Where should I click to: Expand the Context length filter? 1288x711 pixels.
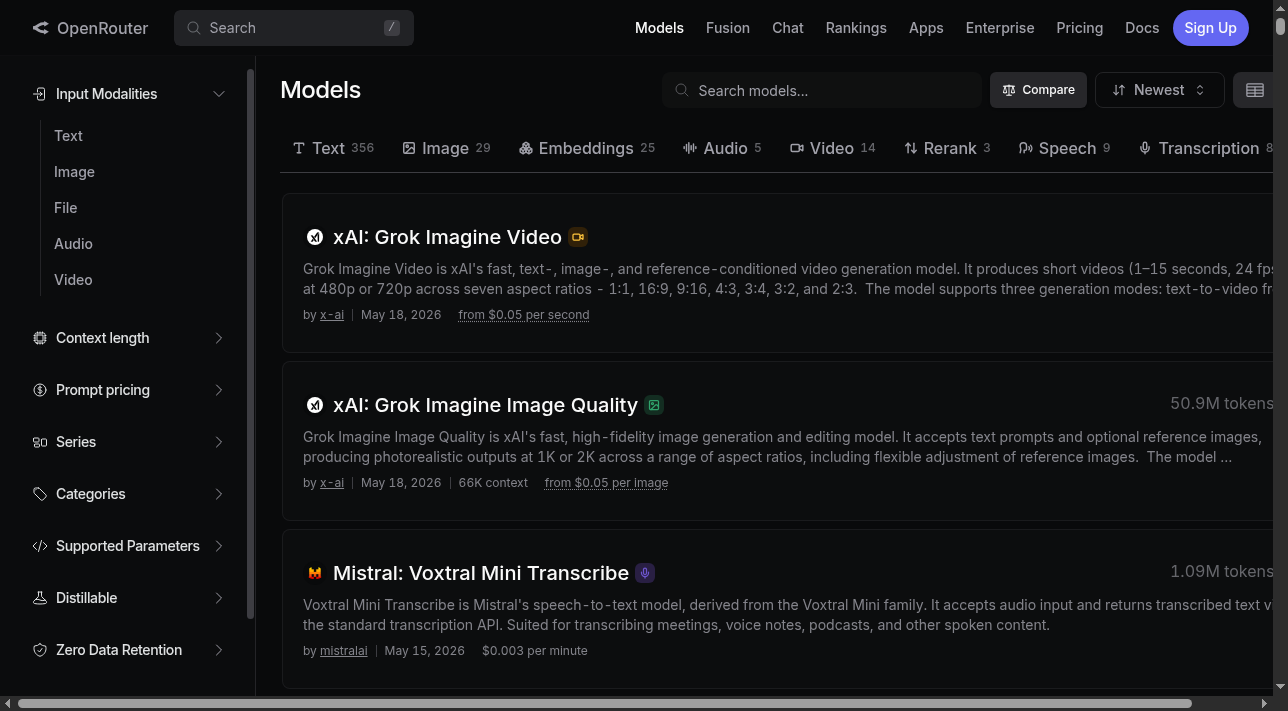[219, 338]
